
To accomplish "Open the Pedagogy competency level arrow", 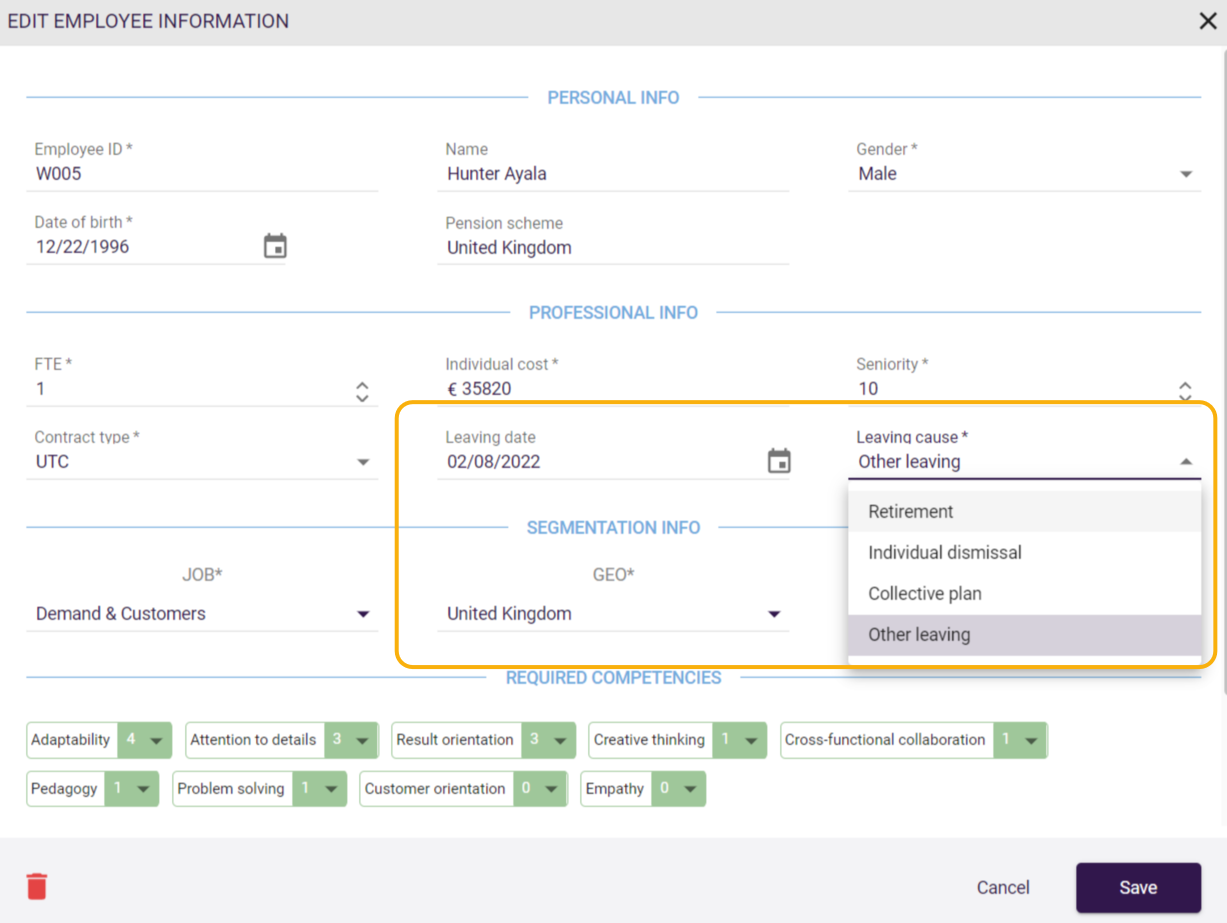I will pyautogui.click(x=143, y=789).
